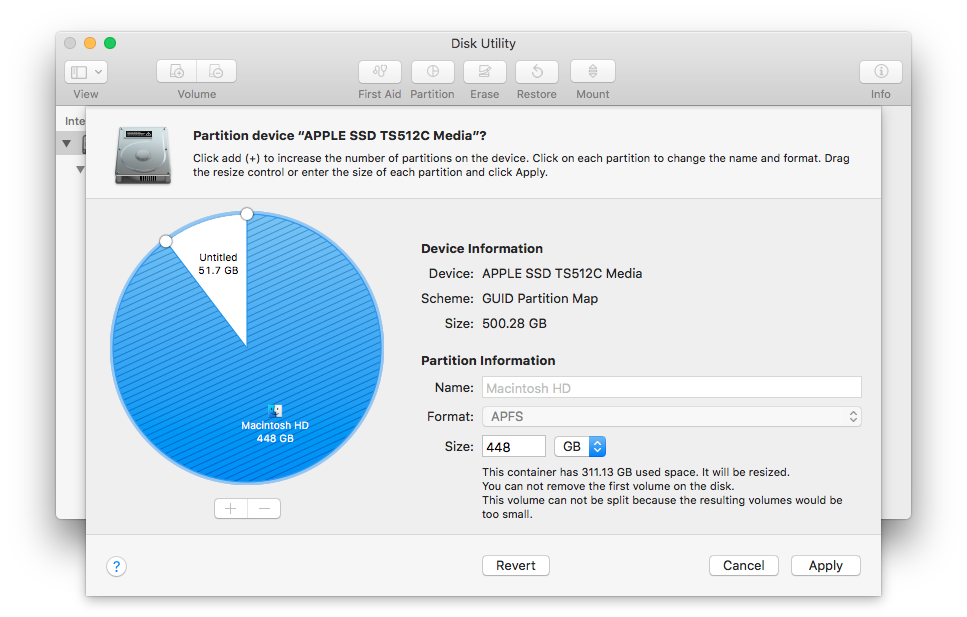The height and width of the screenshot is (617, 967).
Task: Click 'APPLE SSD TS512C Media' device value
Action: 562,273
